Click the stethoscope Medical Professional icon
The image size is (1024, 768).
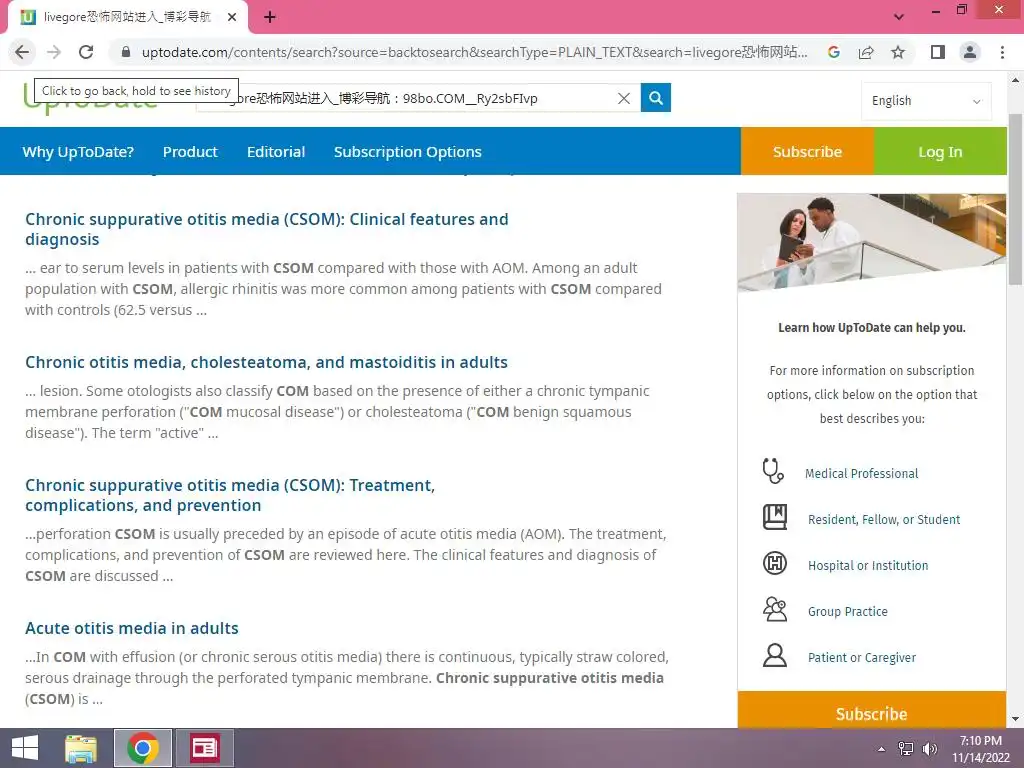coord(773,471)
